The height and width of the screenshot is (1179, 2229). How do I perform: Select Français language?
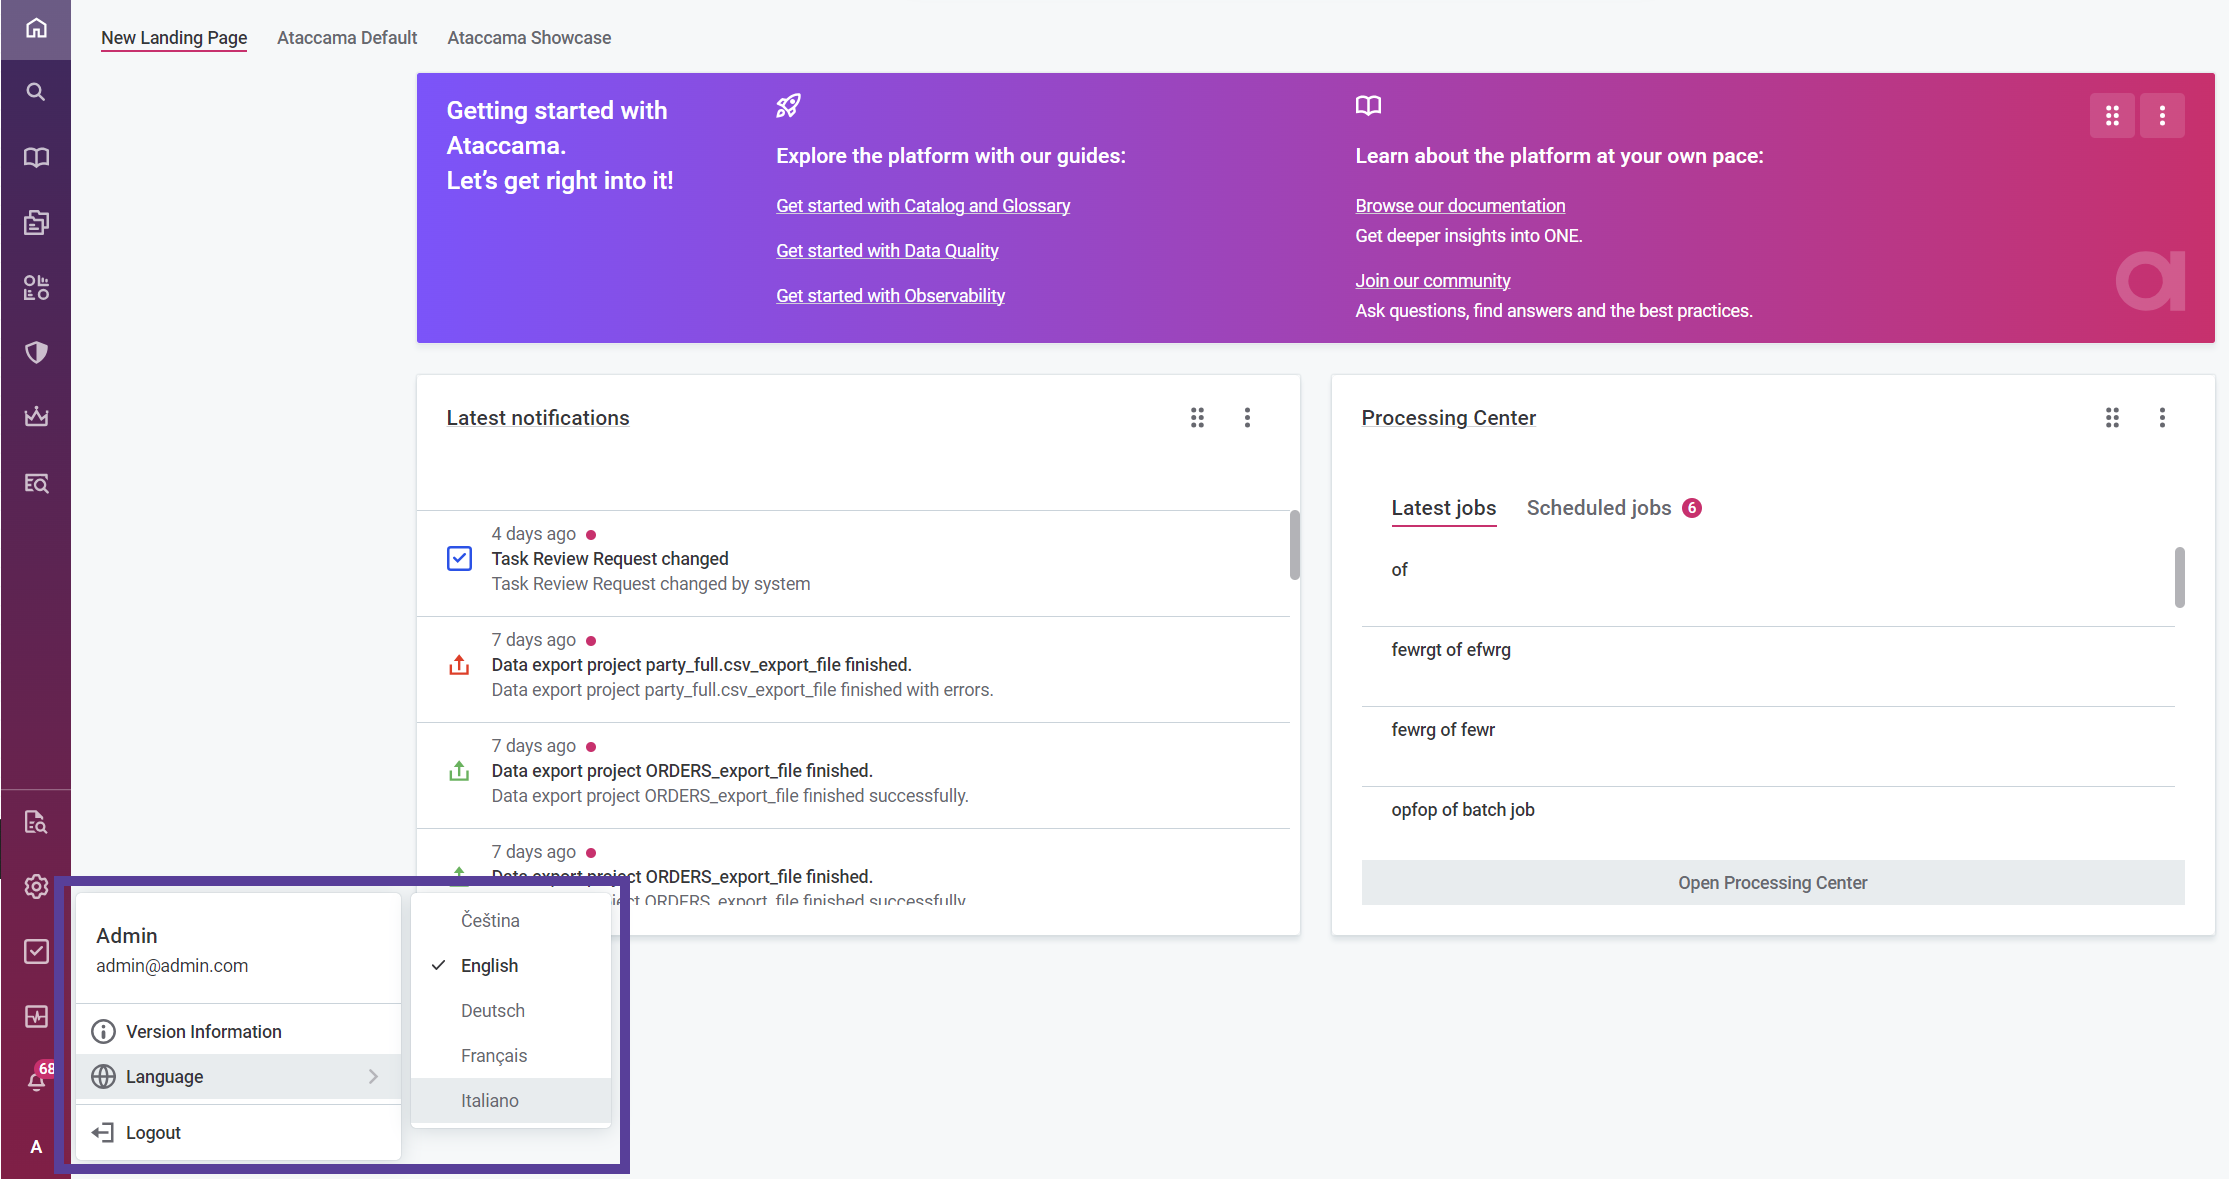pos(511,1056)
